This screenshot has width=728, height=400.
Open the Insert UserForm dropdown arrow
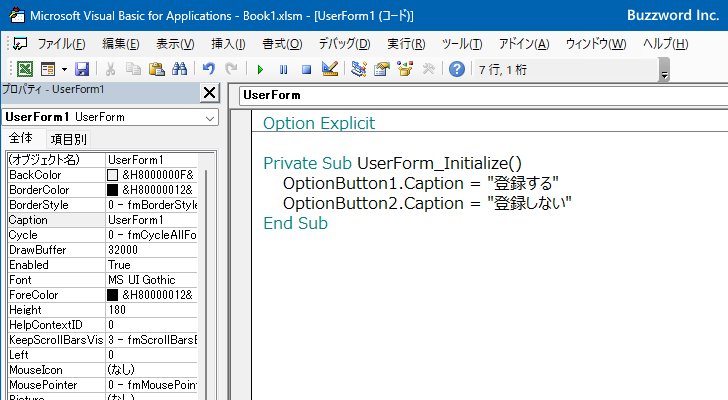64,70
